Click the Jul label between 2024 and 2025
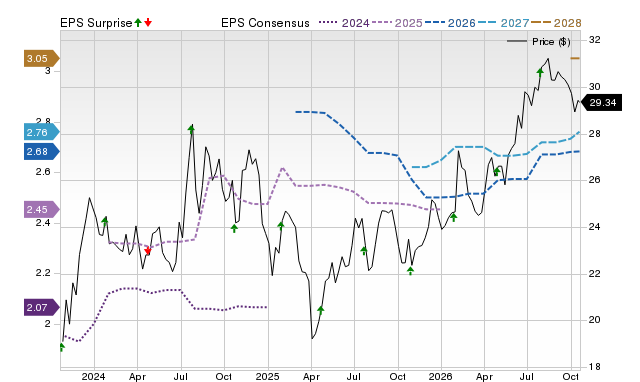The image size is (640, 382). [x=180, y=376]
